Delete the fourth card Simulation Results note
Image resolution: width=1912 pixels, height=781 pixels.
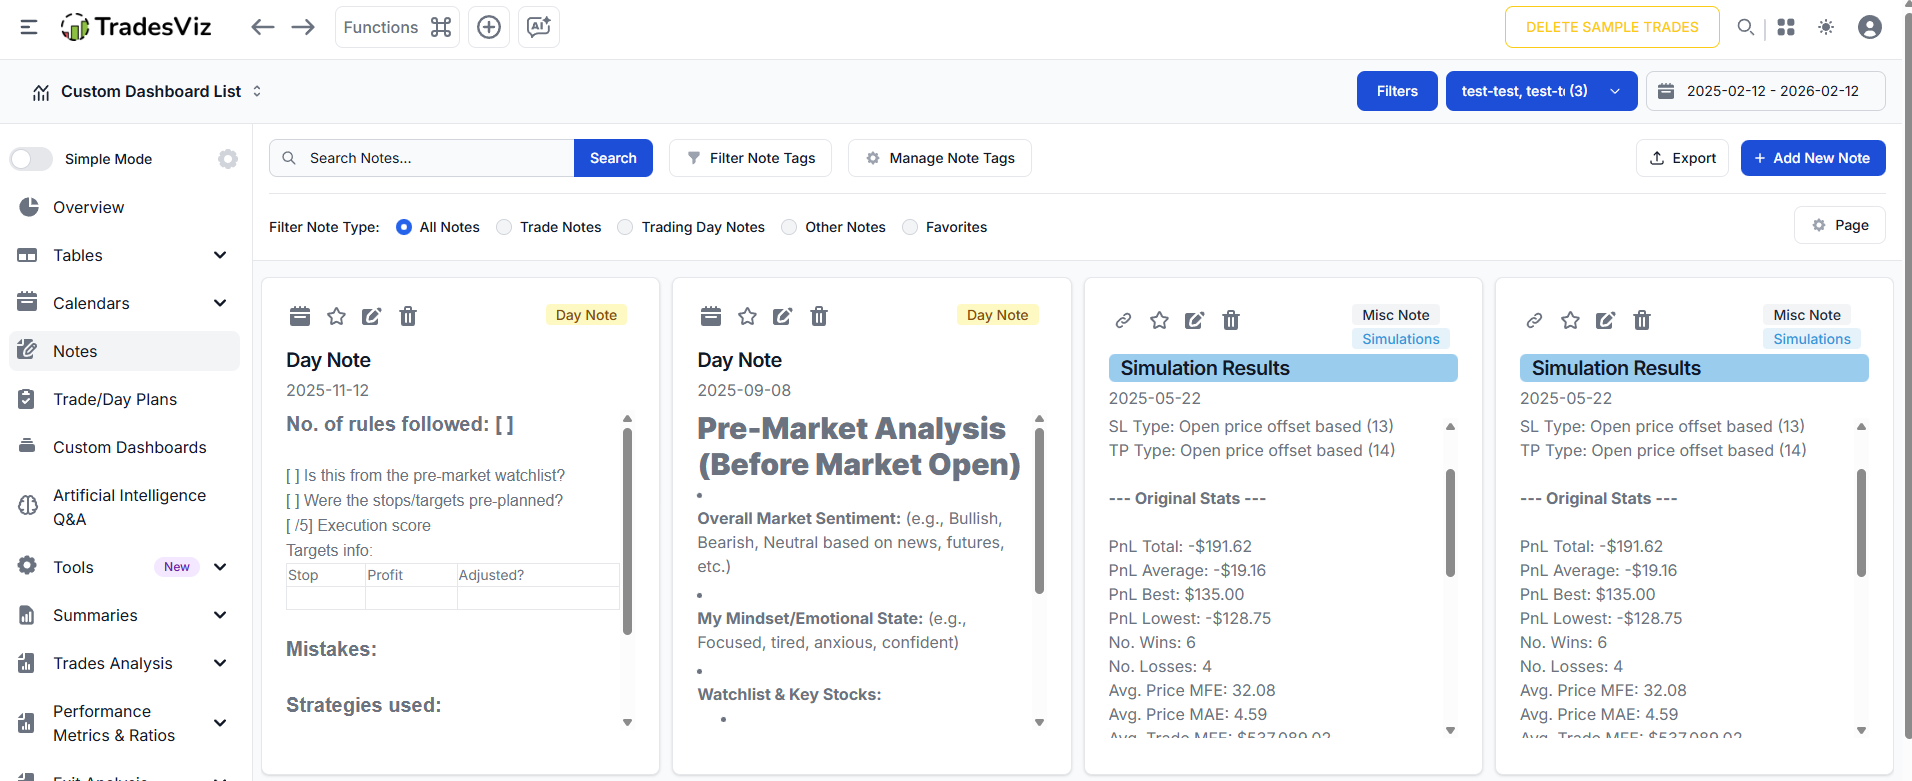pos(1642,320)
